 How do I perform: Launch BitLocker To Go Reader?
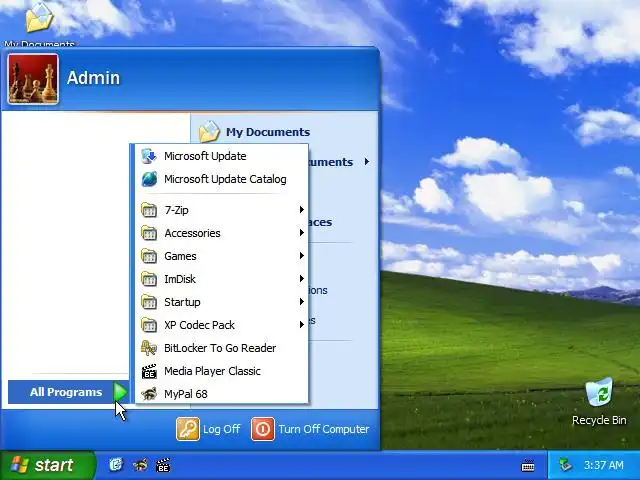coord(221,348)
